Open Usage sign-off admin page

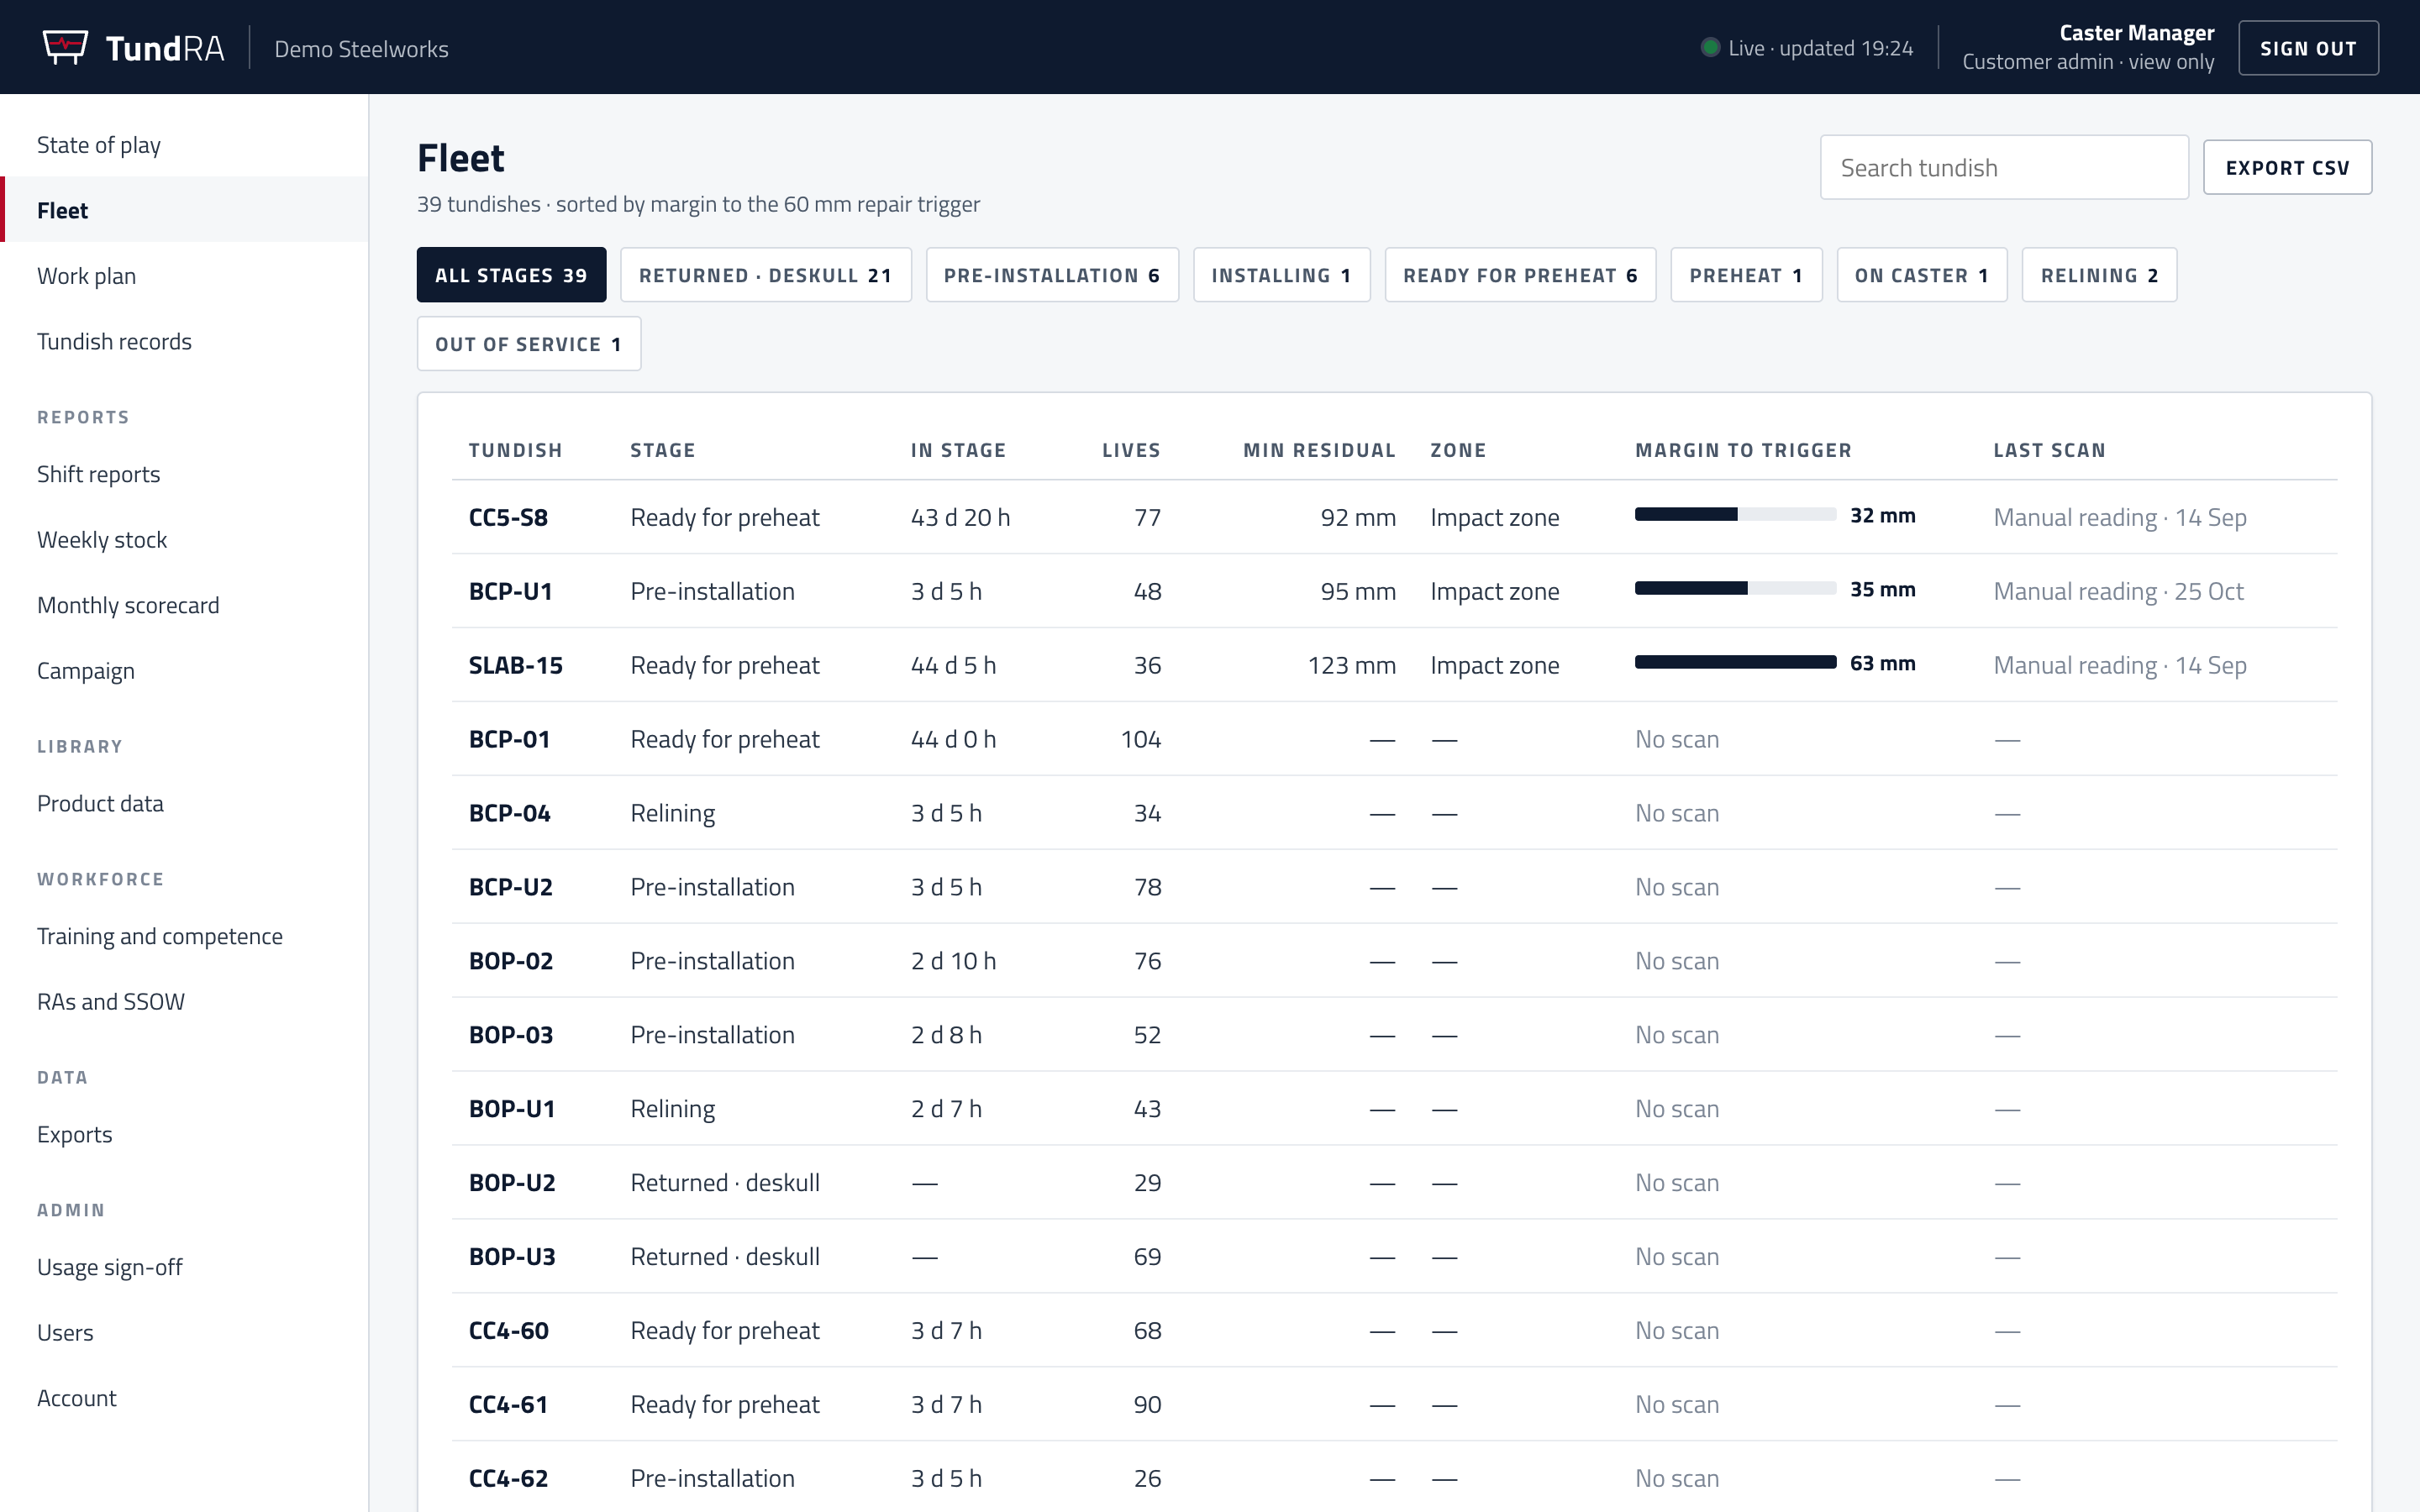(184, 1267)
